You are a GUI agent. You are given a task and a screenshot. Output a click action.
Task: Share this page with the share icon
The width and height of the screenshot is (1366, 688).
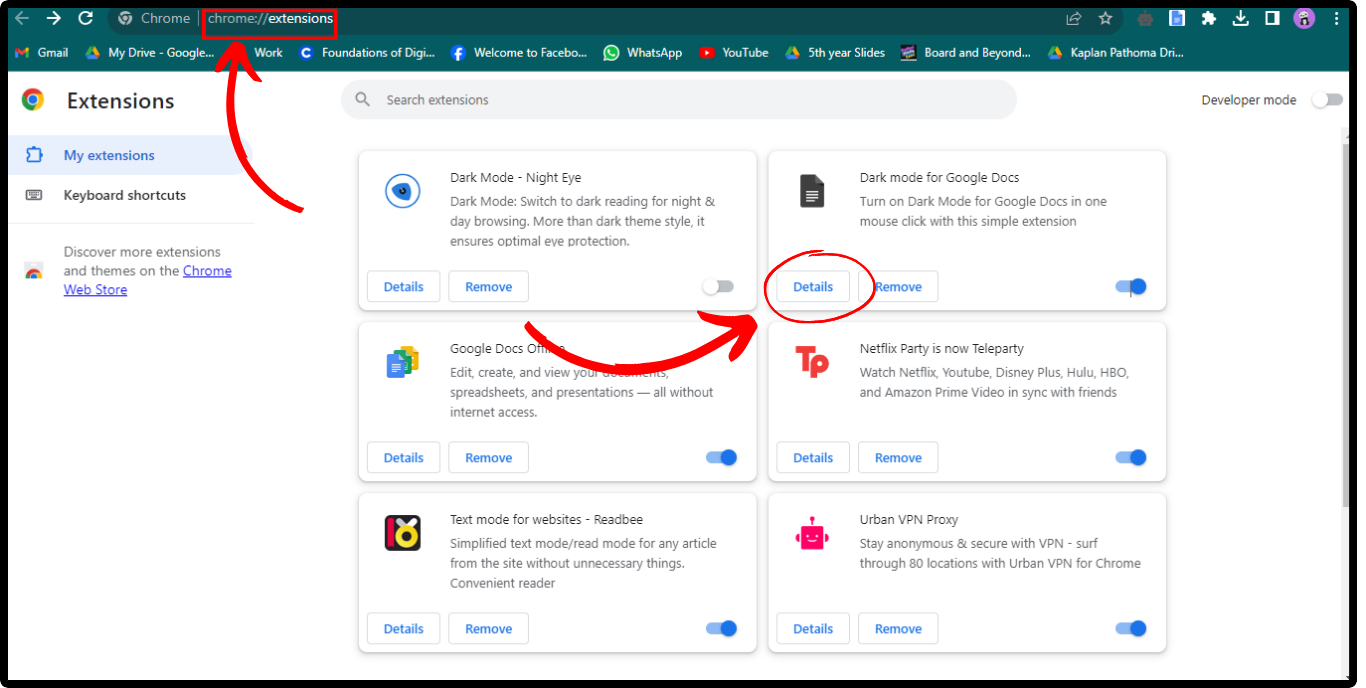tap(1074, 18)
